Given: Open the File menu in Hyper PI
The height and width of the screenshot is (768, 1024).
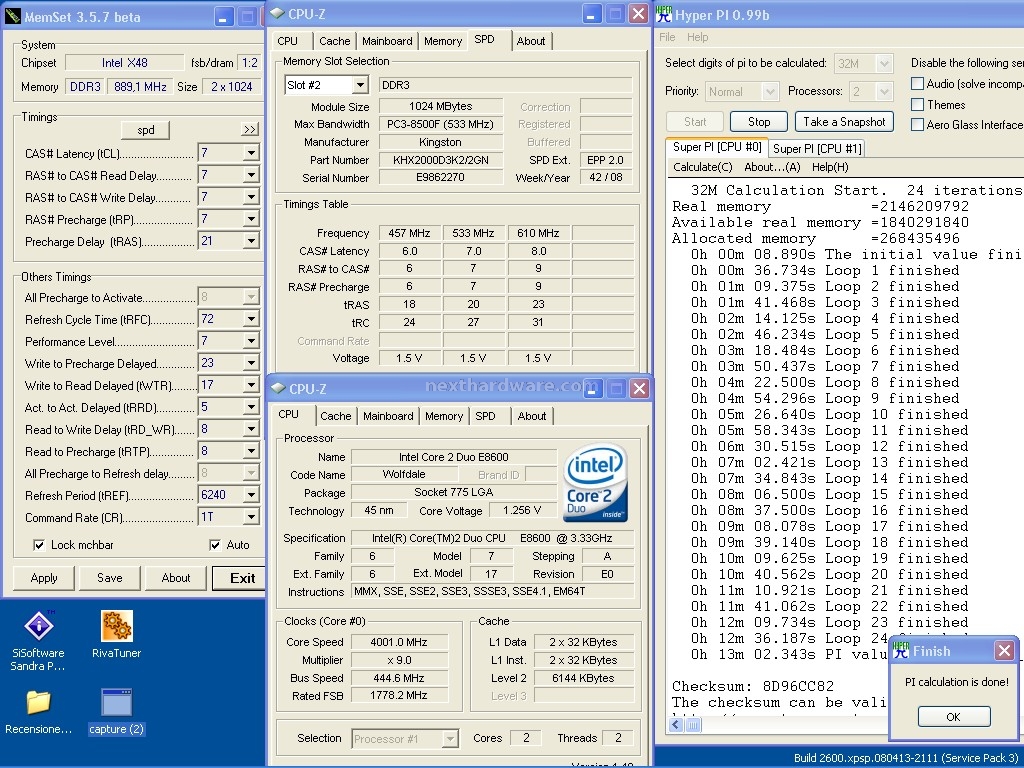Looking at the screenshot, I should [x=667, y=37].
